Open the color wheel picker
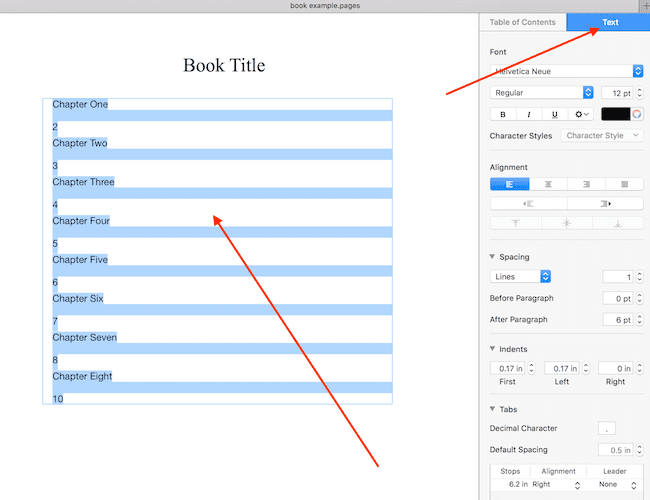650x500 pixels. (x=637, y=114)
